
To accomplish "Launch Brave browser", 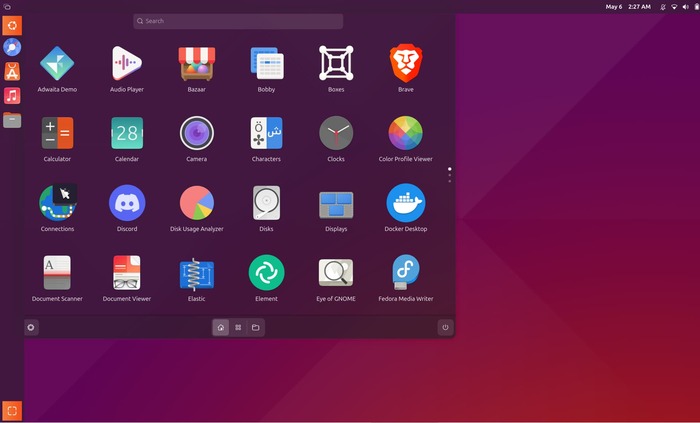I will point(406,63).
